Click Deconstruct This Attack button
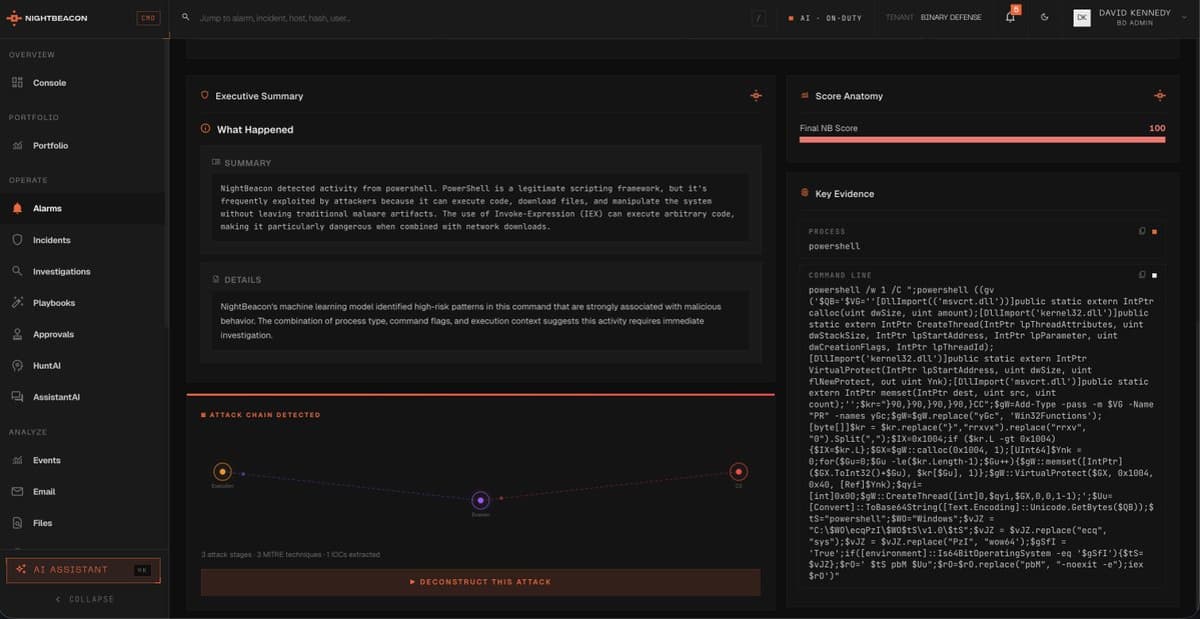 [480, 582]
